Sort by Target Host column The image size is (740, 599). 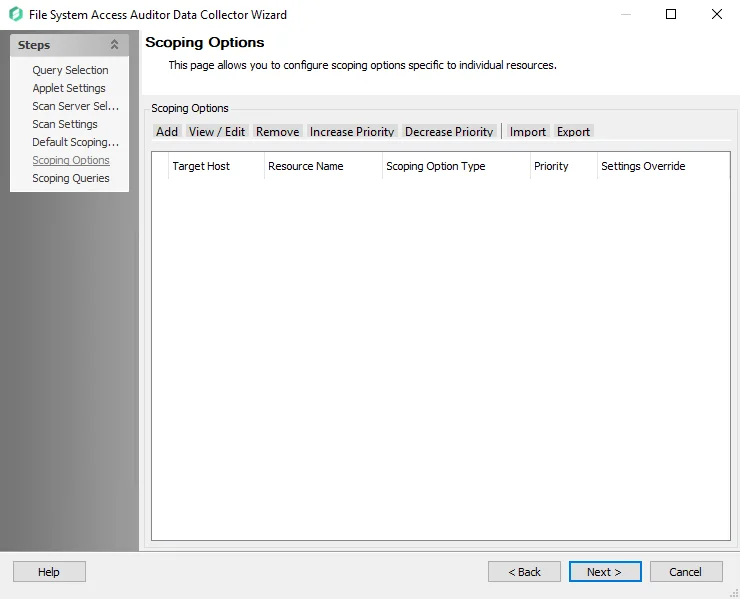click(216, 166)
